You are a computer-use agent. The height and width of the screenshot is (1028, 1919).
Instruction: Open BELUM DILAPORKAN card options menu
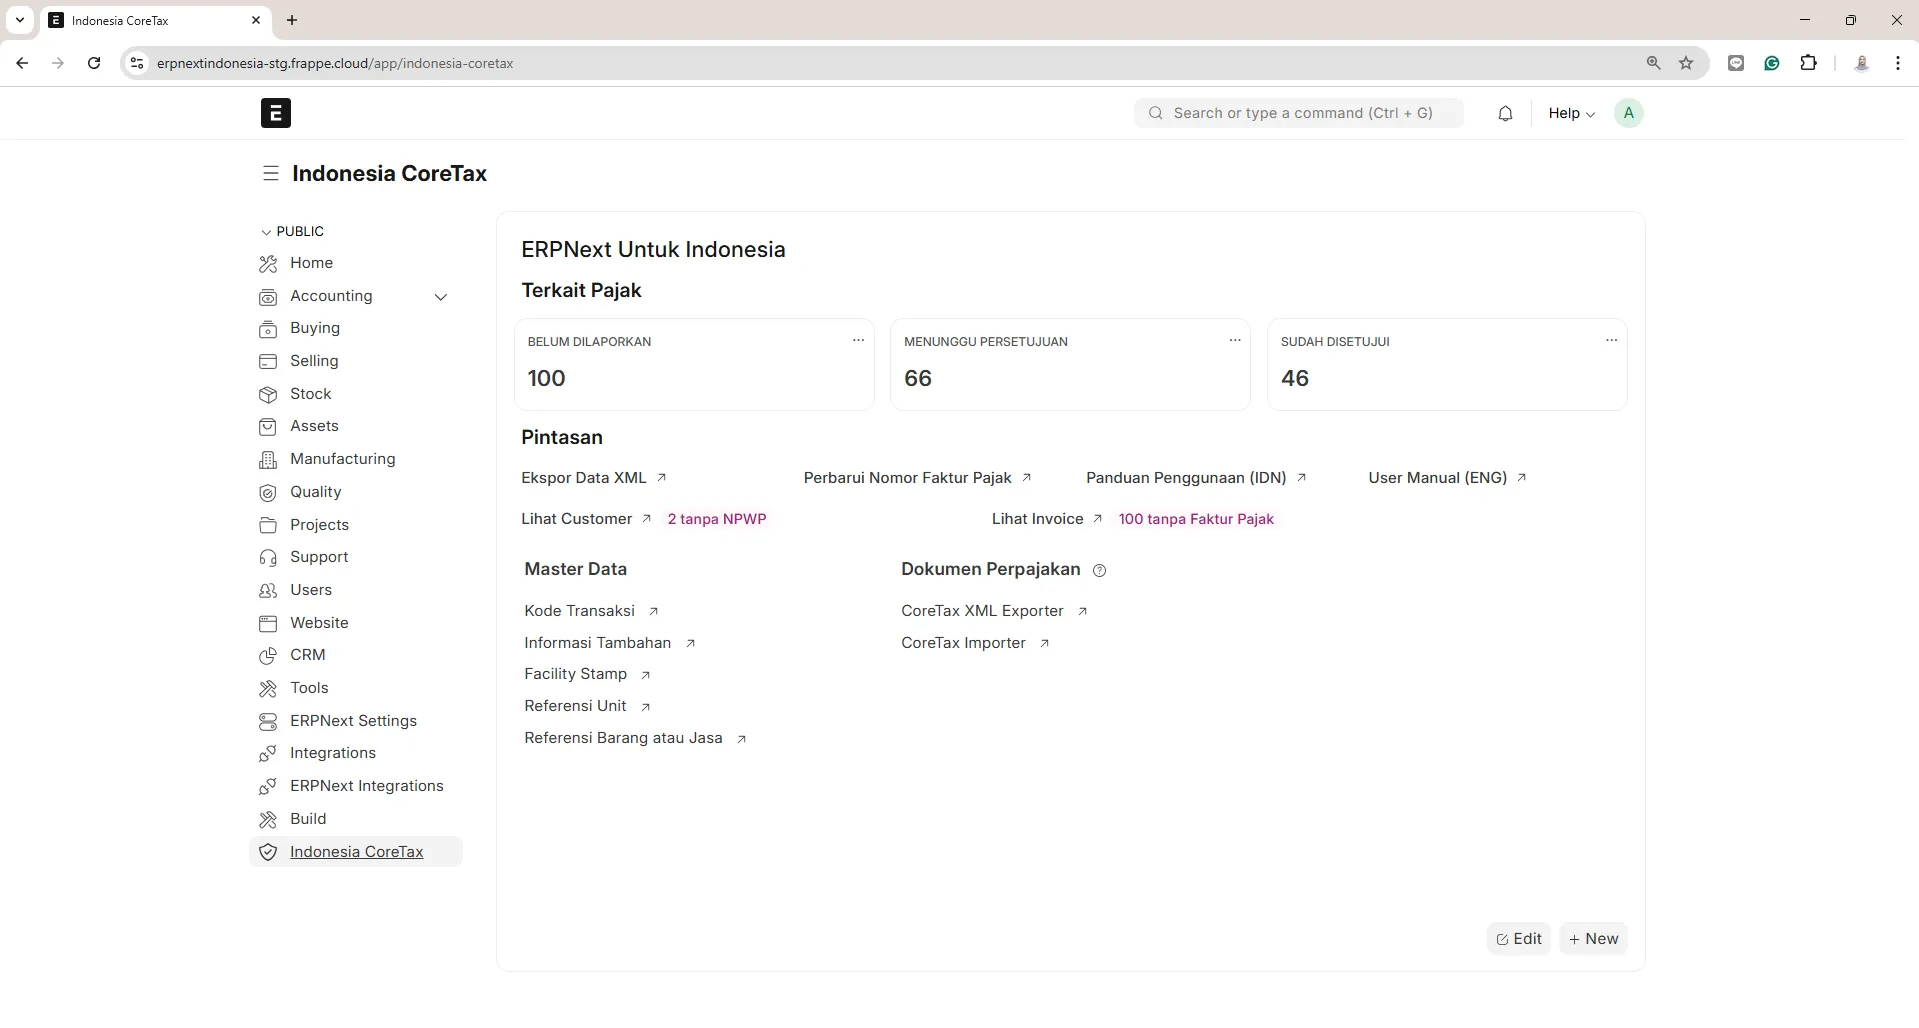(x=858, y=341)
